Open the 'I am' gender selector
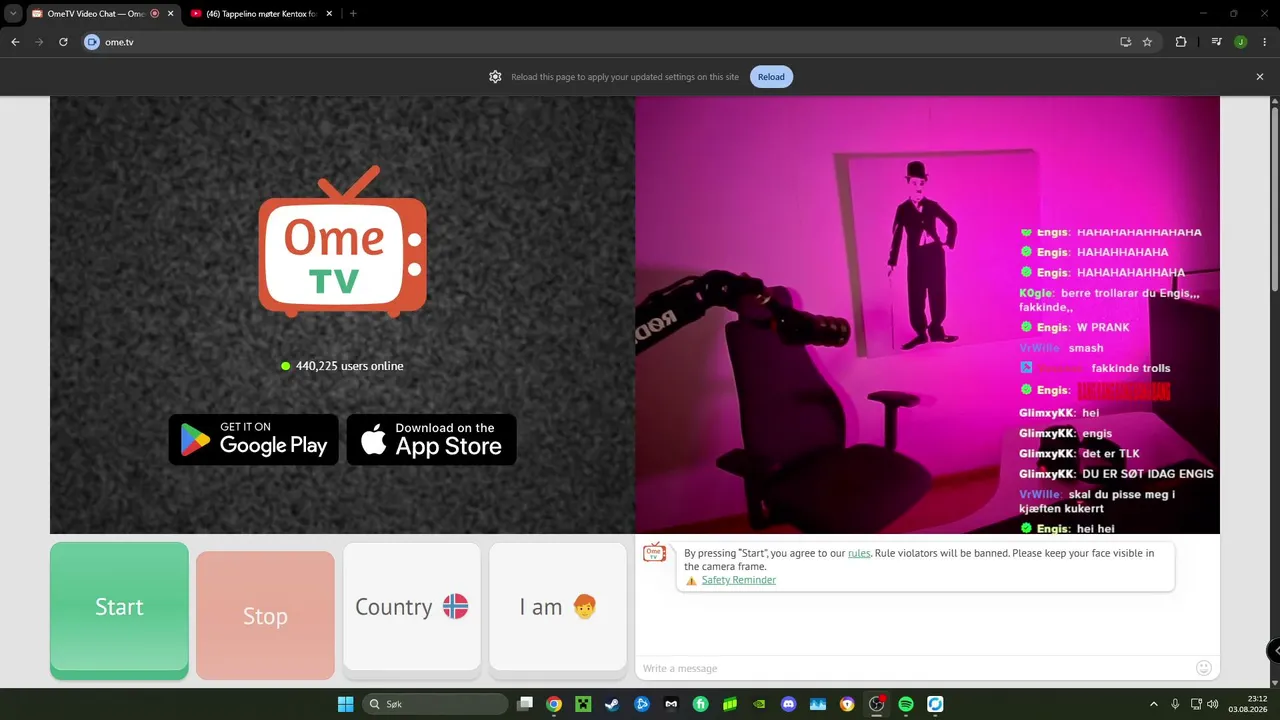 click(x=558, y=607)
